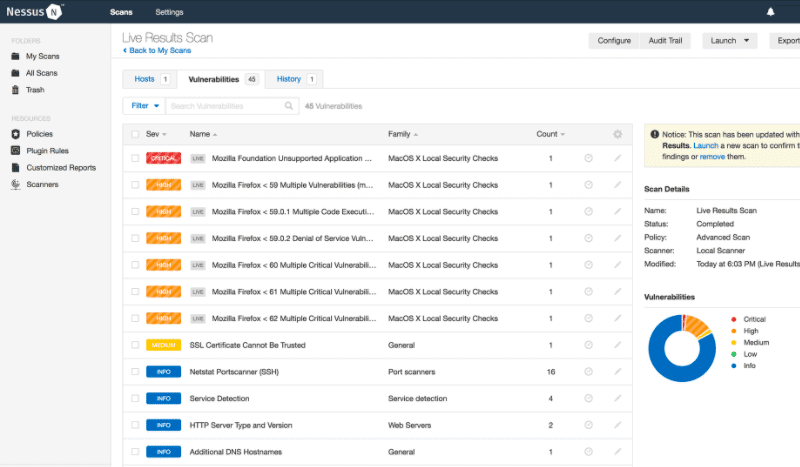
Task: Switch to the Hosts tab
Action: [x=150, y=79]
